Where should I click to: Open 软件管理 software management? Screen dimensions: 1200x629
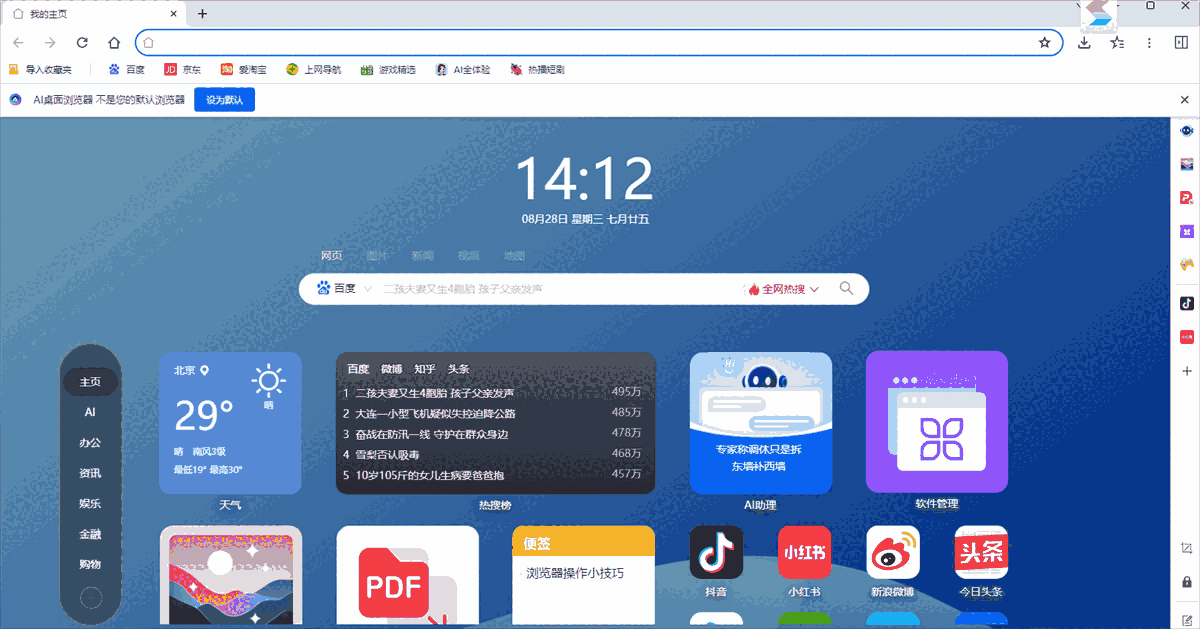[x=936, y=422]
